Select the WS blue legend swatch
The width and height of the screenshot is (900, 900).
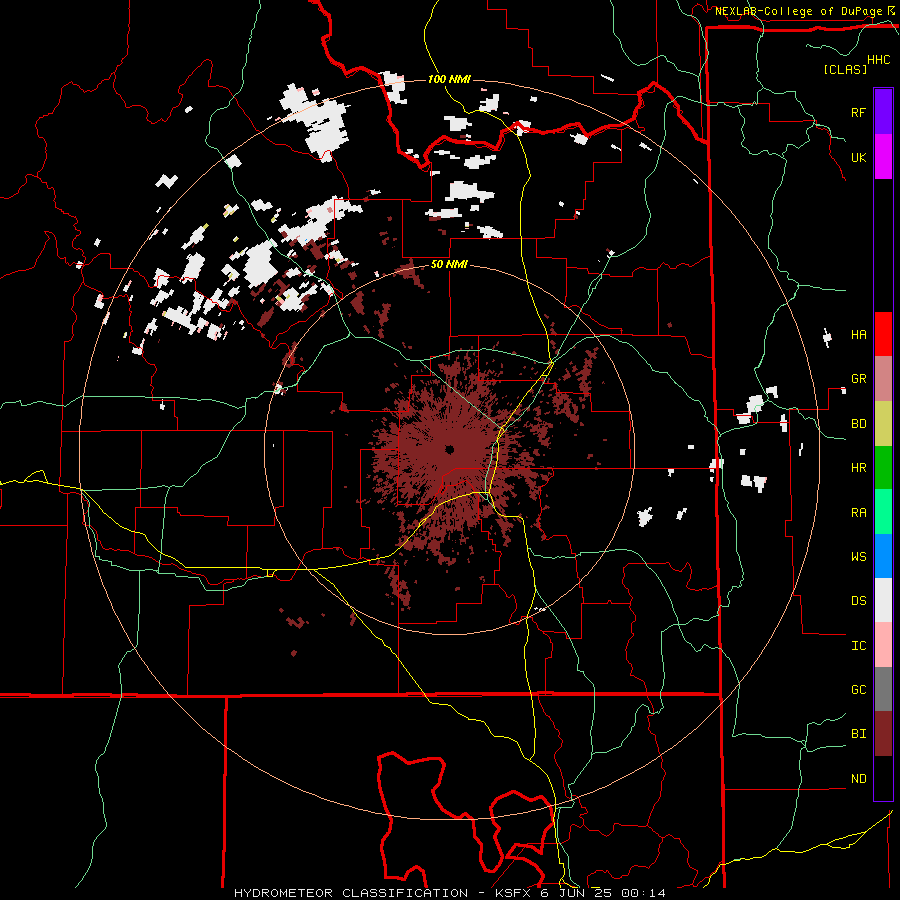coord(883,556)
